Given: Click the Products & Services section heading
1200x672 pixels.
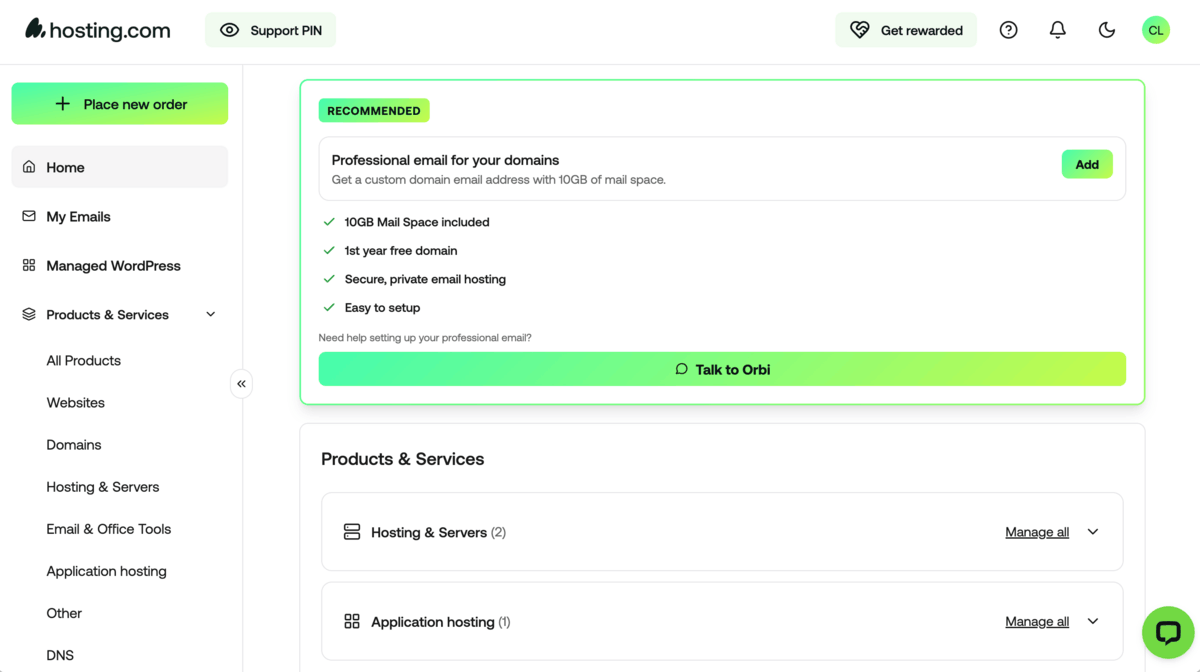Looking at the screenshot, I should click(x=402, y=459).
